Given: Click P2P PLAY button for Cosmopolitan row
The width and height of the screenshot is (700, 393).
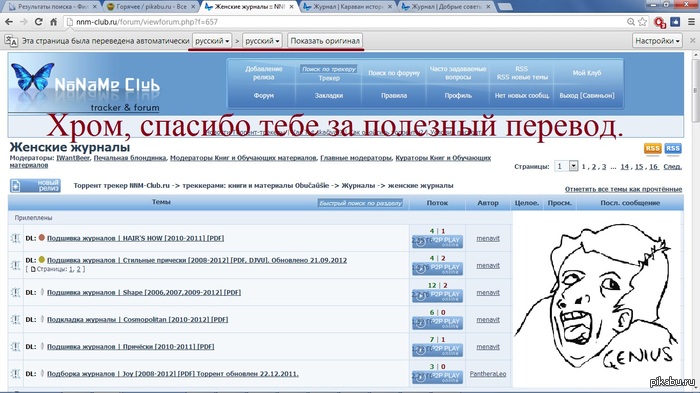Looking at the screenshot, I should (438, 322).
